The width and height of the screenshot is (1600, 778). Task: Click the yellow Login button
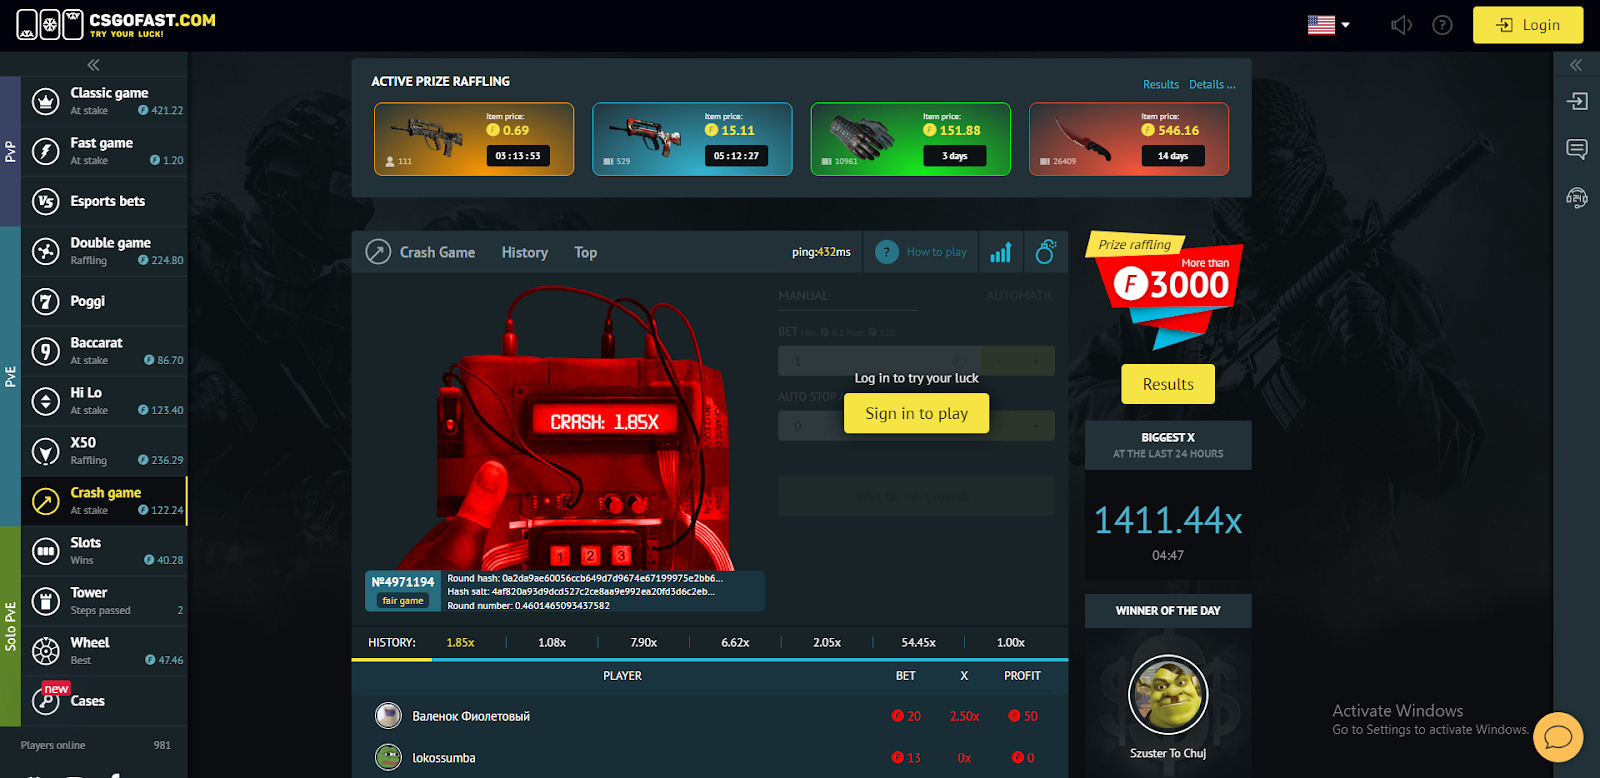[1528, 25]
